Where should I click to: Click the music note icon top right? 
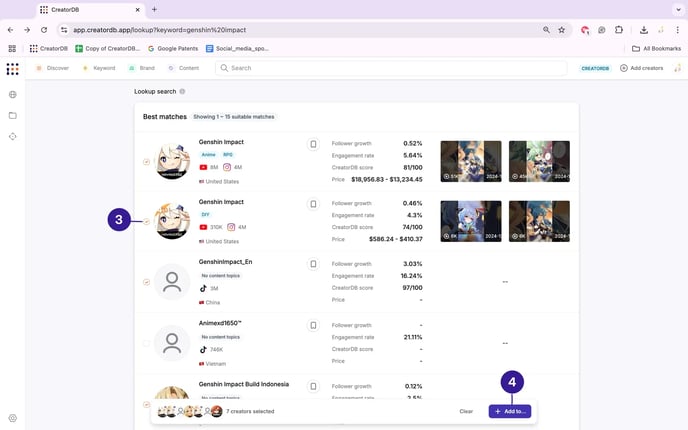click(x=677, y=68)
